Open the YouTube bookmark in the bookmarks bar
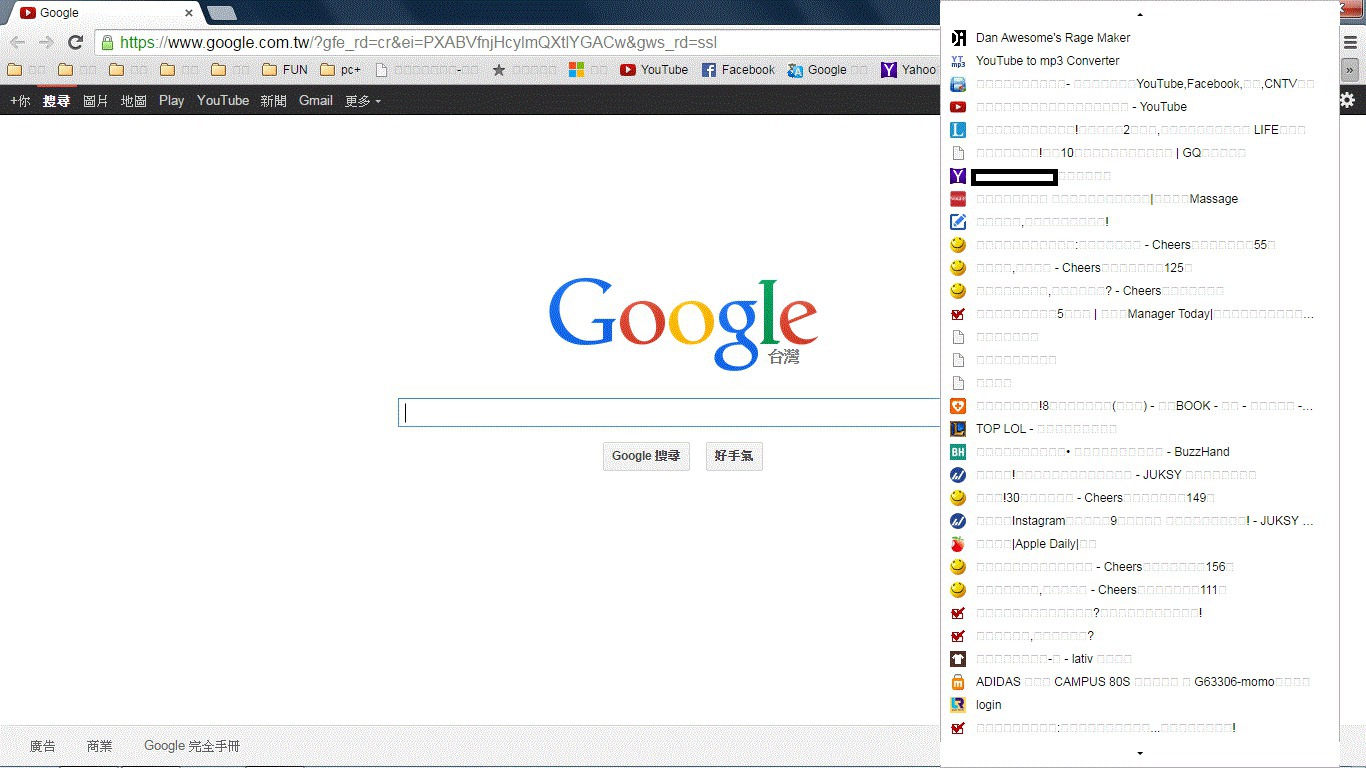Screen dimensions: 1366x768 click(x=654, y=70)
